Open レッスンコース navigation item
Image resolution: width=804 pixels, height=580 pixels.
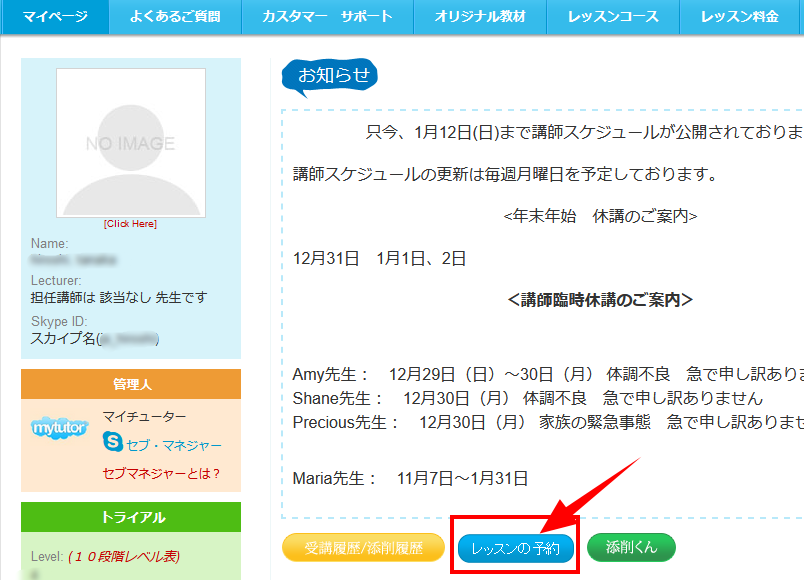point(613,16)
